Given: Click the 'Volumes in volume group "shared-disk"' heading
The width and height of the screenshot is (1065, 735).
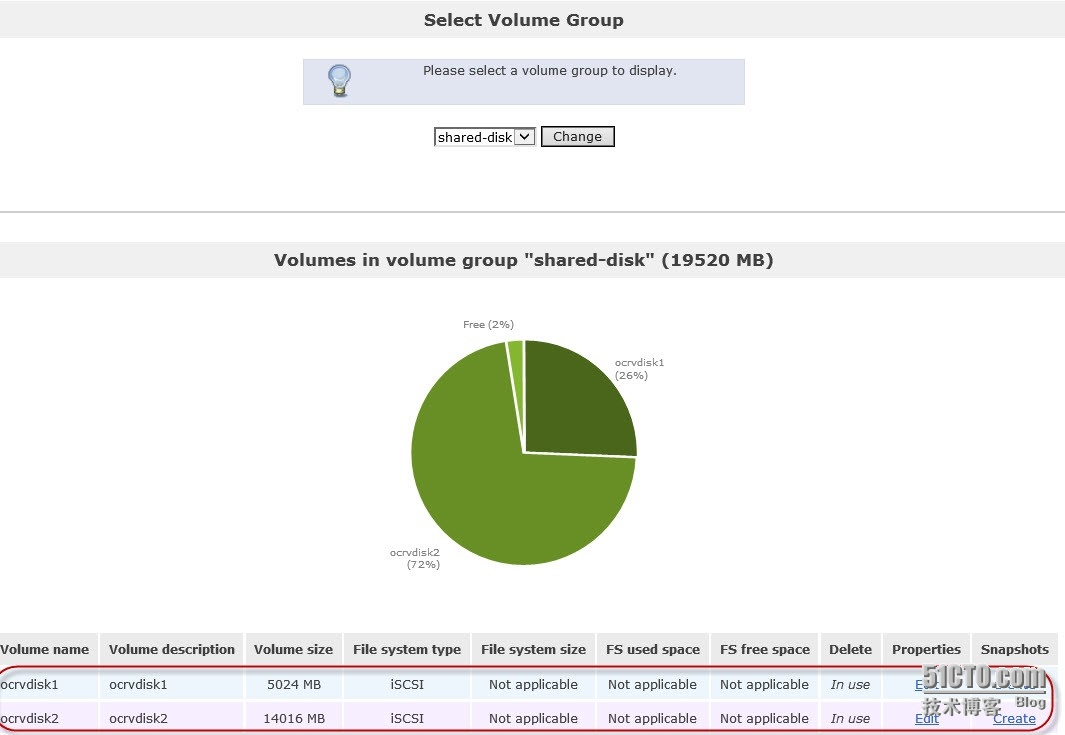Looking at the screenshot, I should click(524, 259).
